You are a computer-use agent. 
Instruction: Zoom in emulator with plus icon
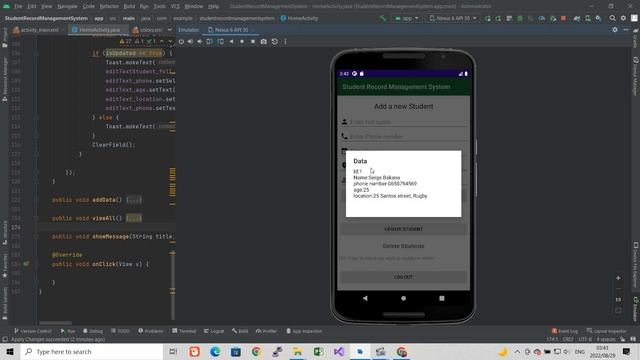[x=618, y=278]
